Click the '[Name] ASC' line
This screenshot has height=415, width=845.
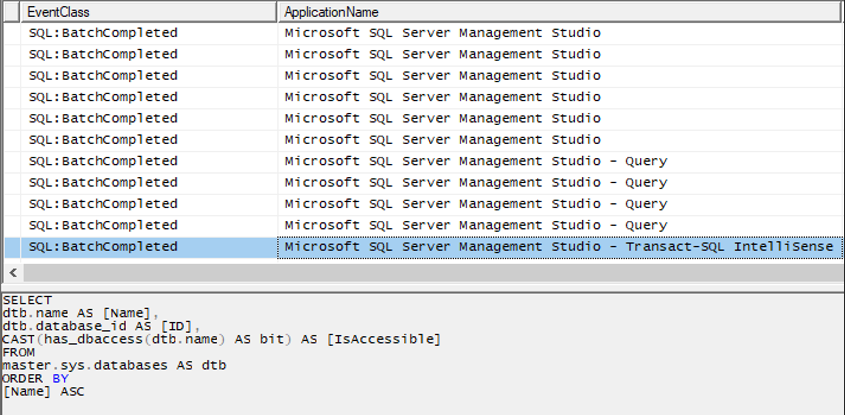point(43,391)
